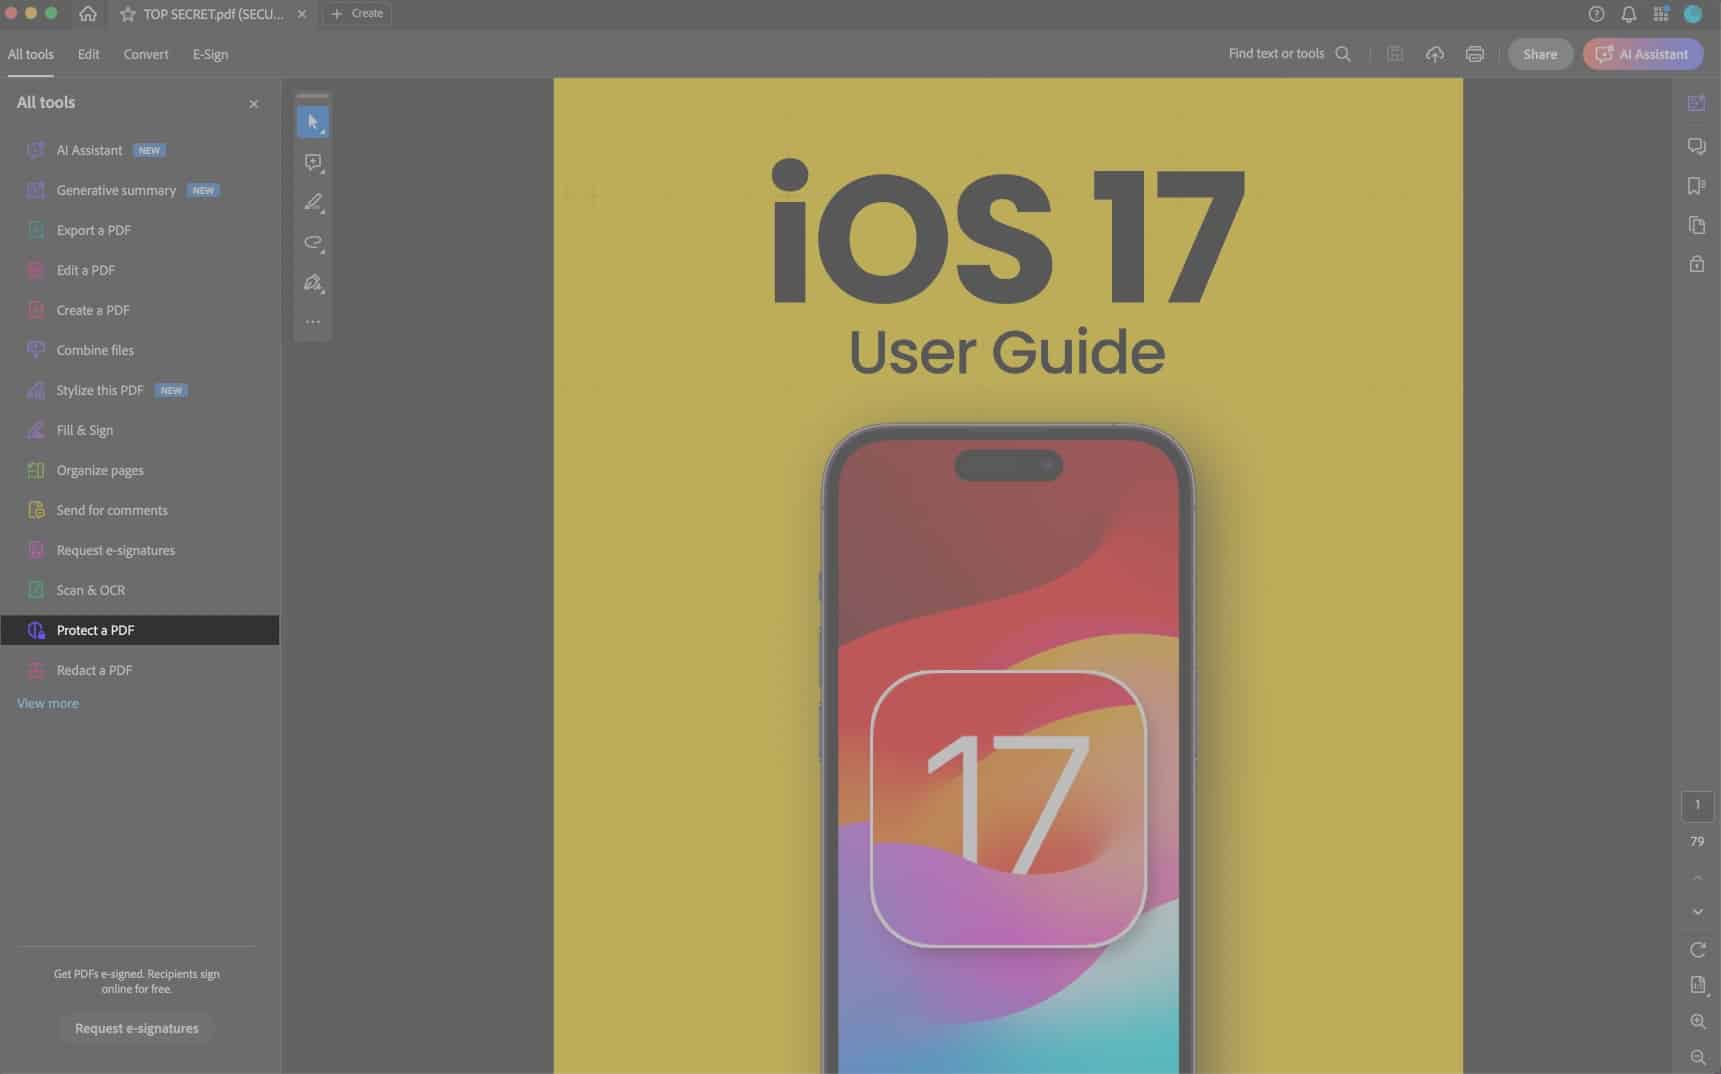The height and width of the screenshot is (1074, 1721).
Task: Select Request e-signatures in tools list
Action: 140,550
